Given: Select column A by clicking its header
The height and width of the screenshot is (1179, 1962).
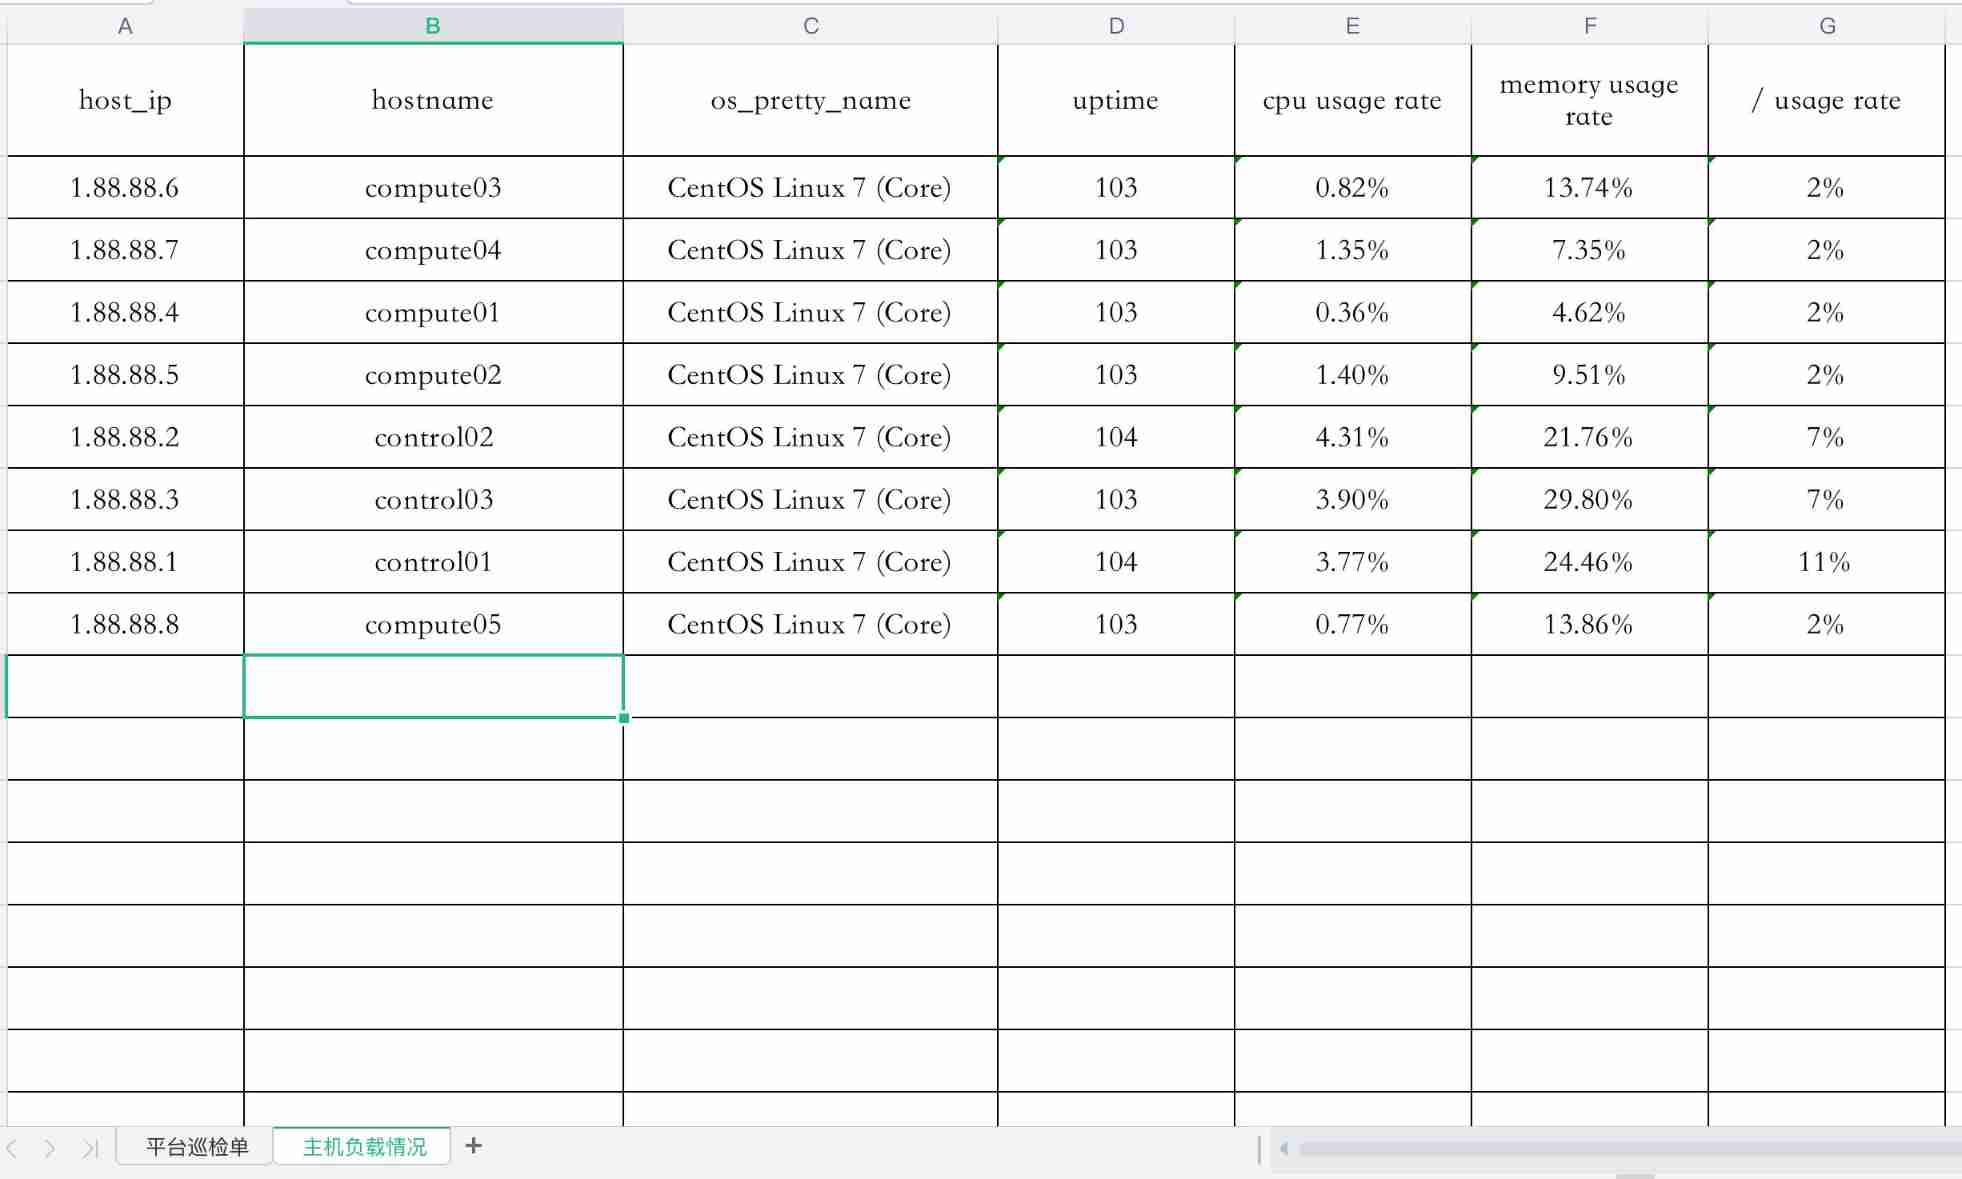Looking at the screenshot, I should 124,25.
